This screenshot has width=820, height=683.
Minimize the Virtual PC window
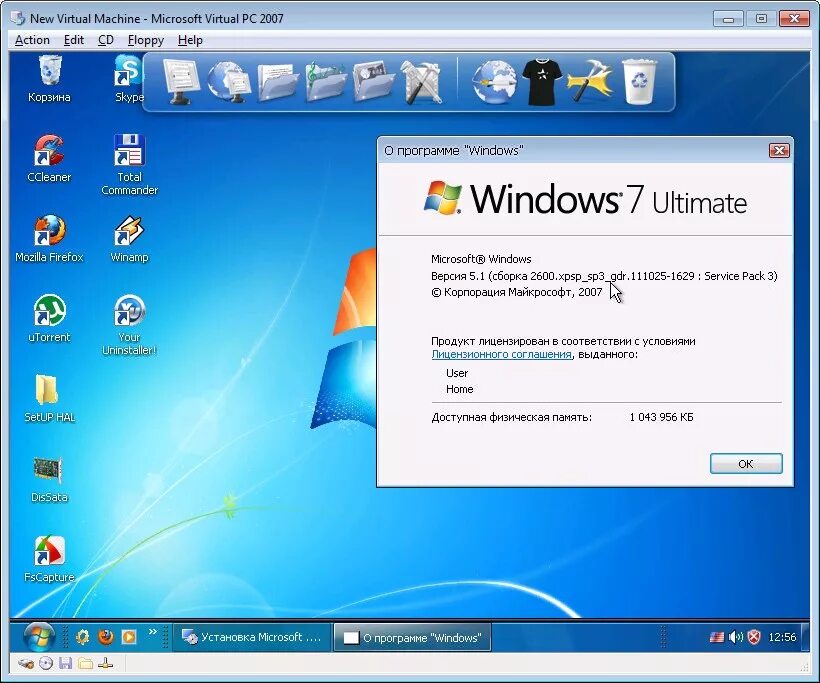[728, 19]
